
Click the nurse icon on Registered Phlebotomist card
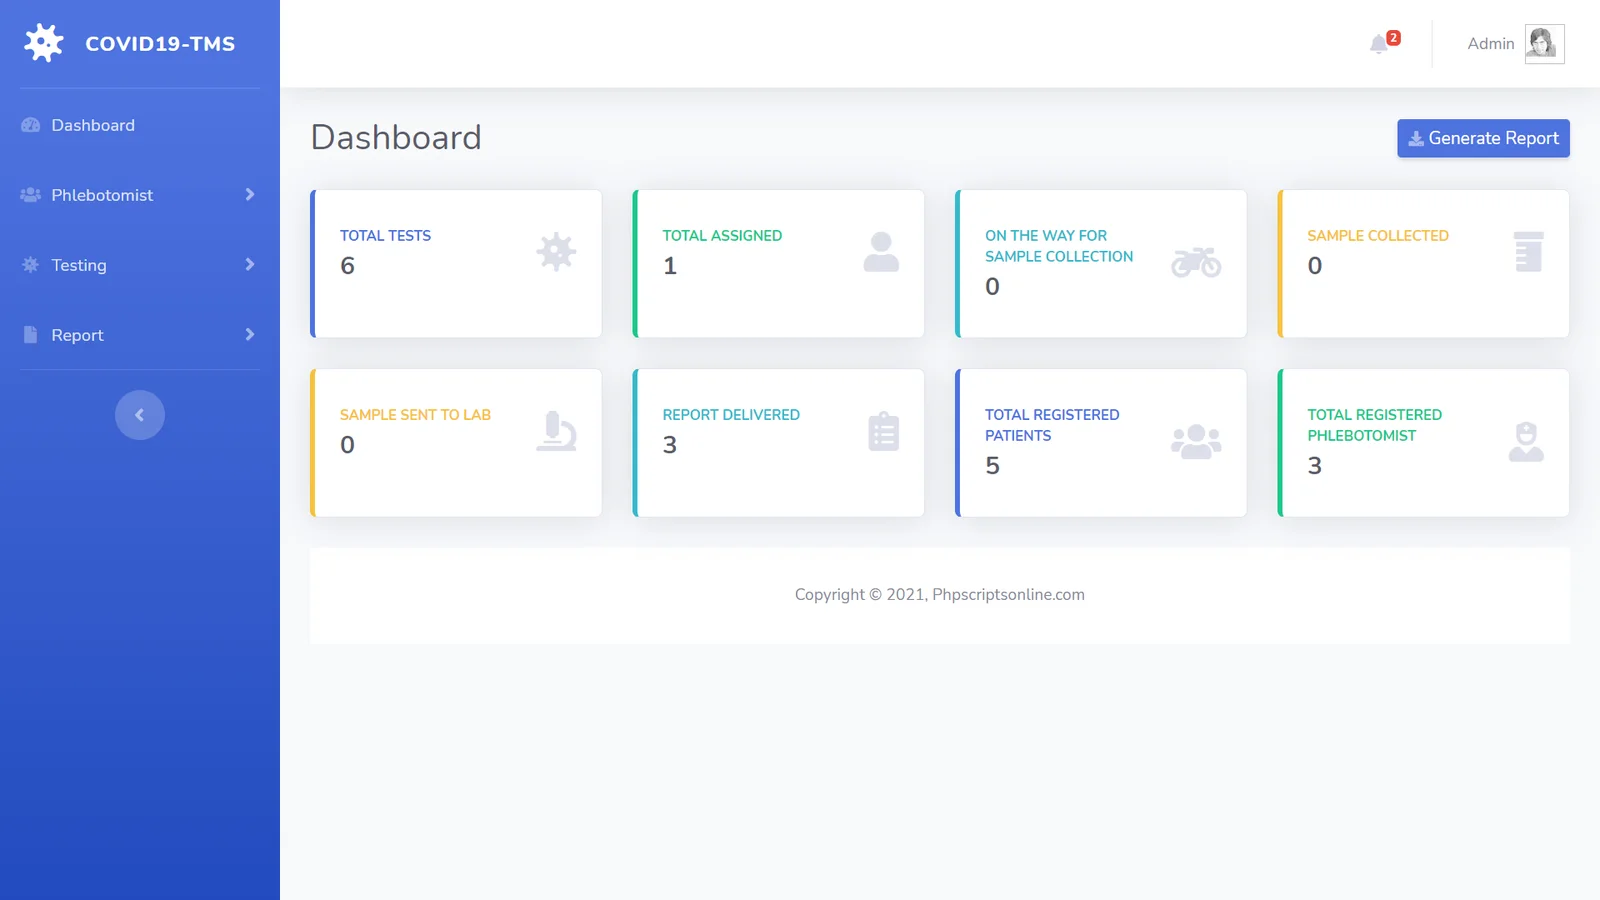[x=1526, y=441]
